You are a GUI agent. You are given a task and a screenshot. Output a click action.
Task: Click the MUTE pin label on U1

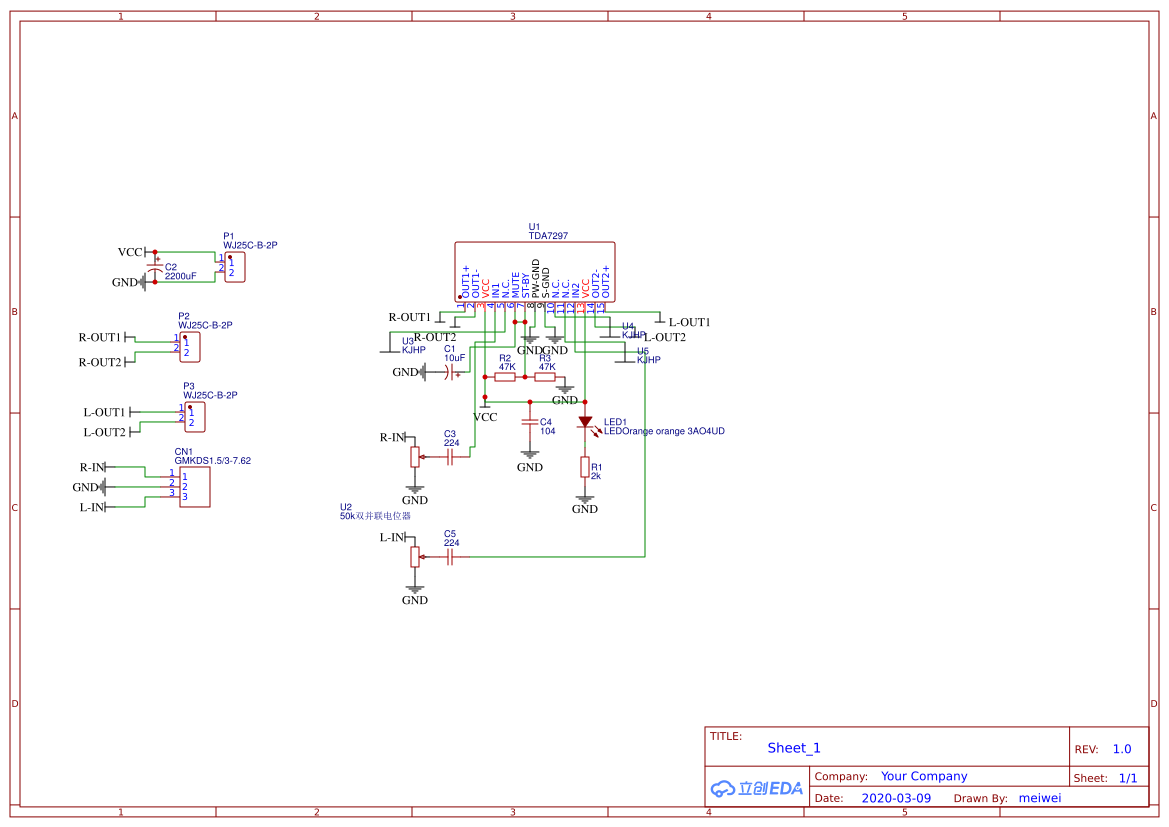[516, 286]
